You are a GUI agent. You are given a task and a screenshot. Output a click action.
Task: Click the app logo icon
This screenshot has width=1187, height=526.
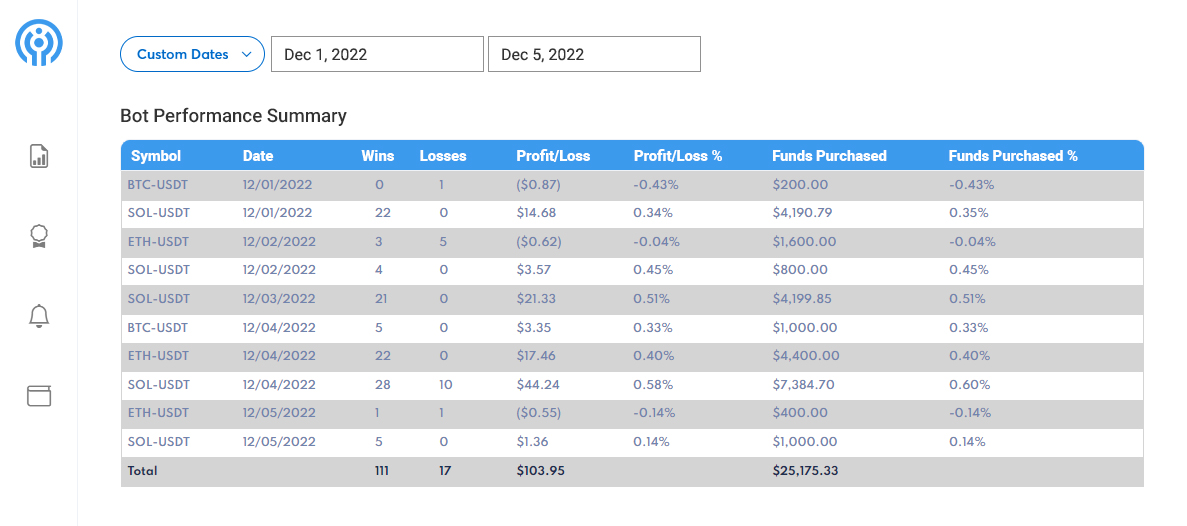[x=39, y=43]
